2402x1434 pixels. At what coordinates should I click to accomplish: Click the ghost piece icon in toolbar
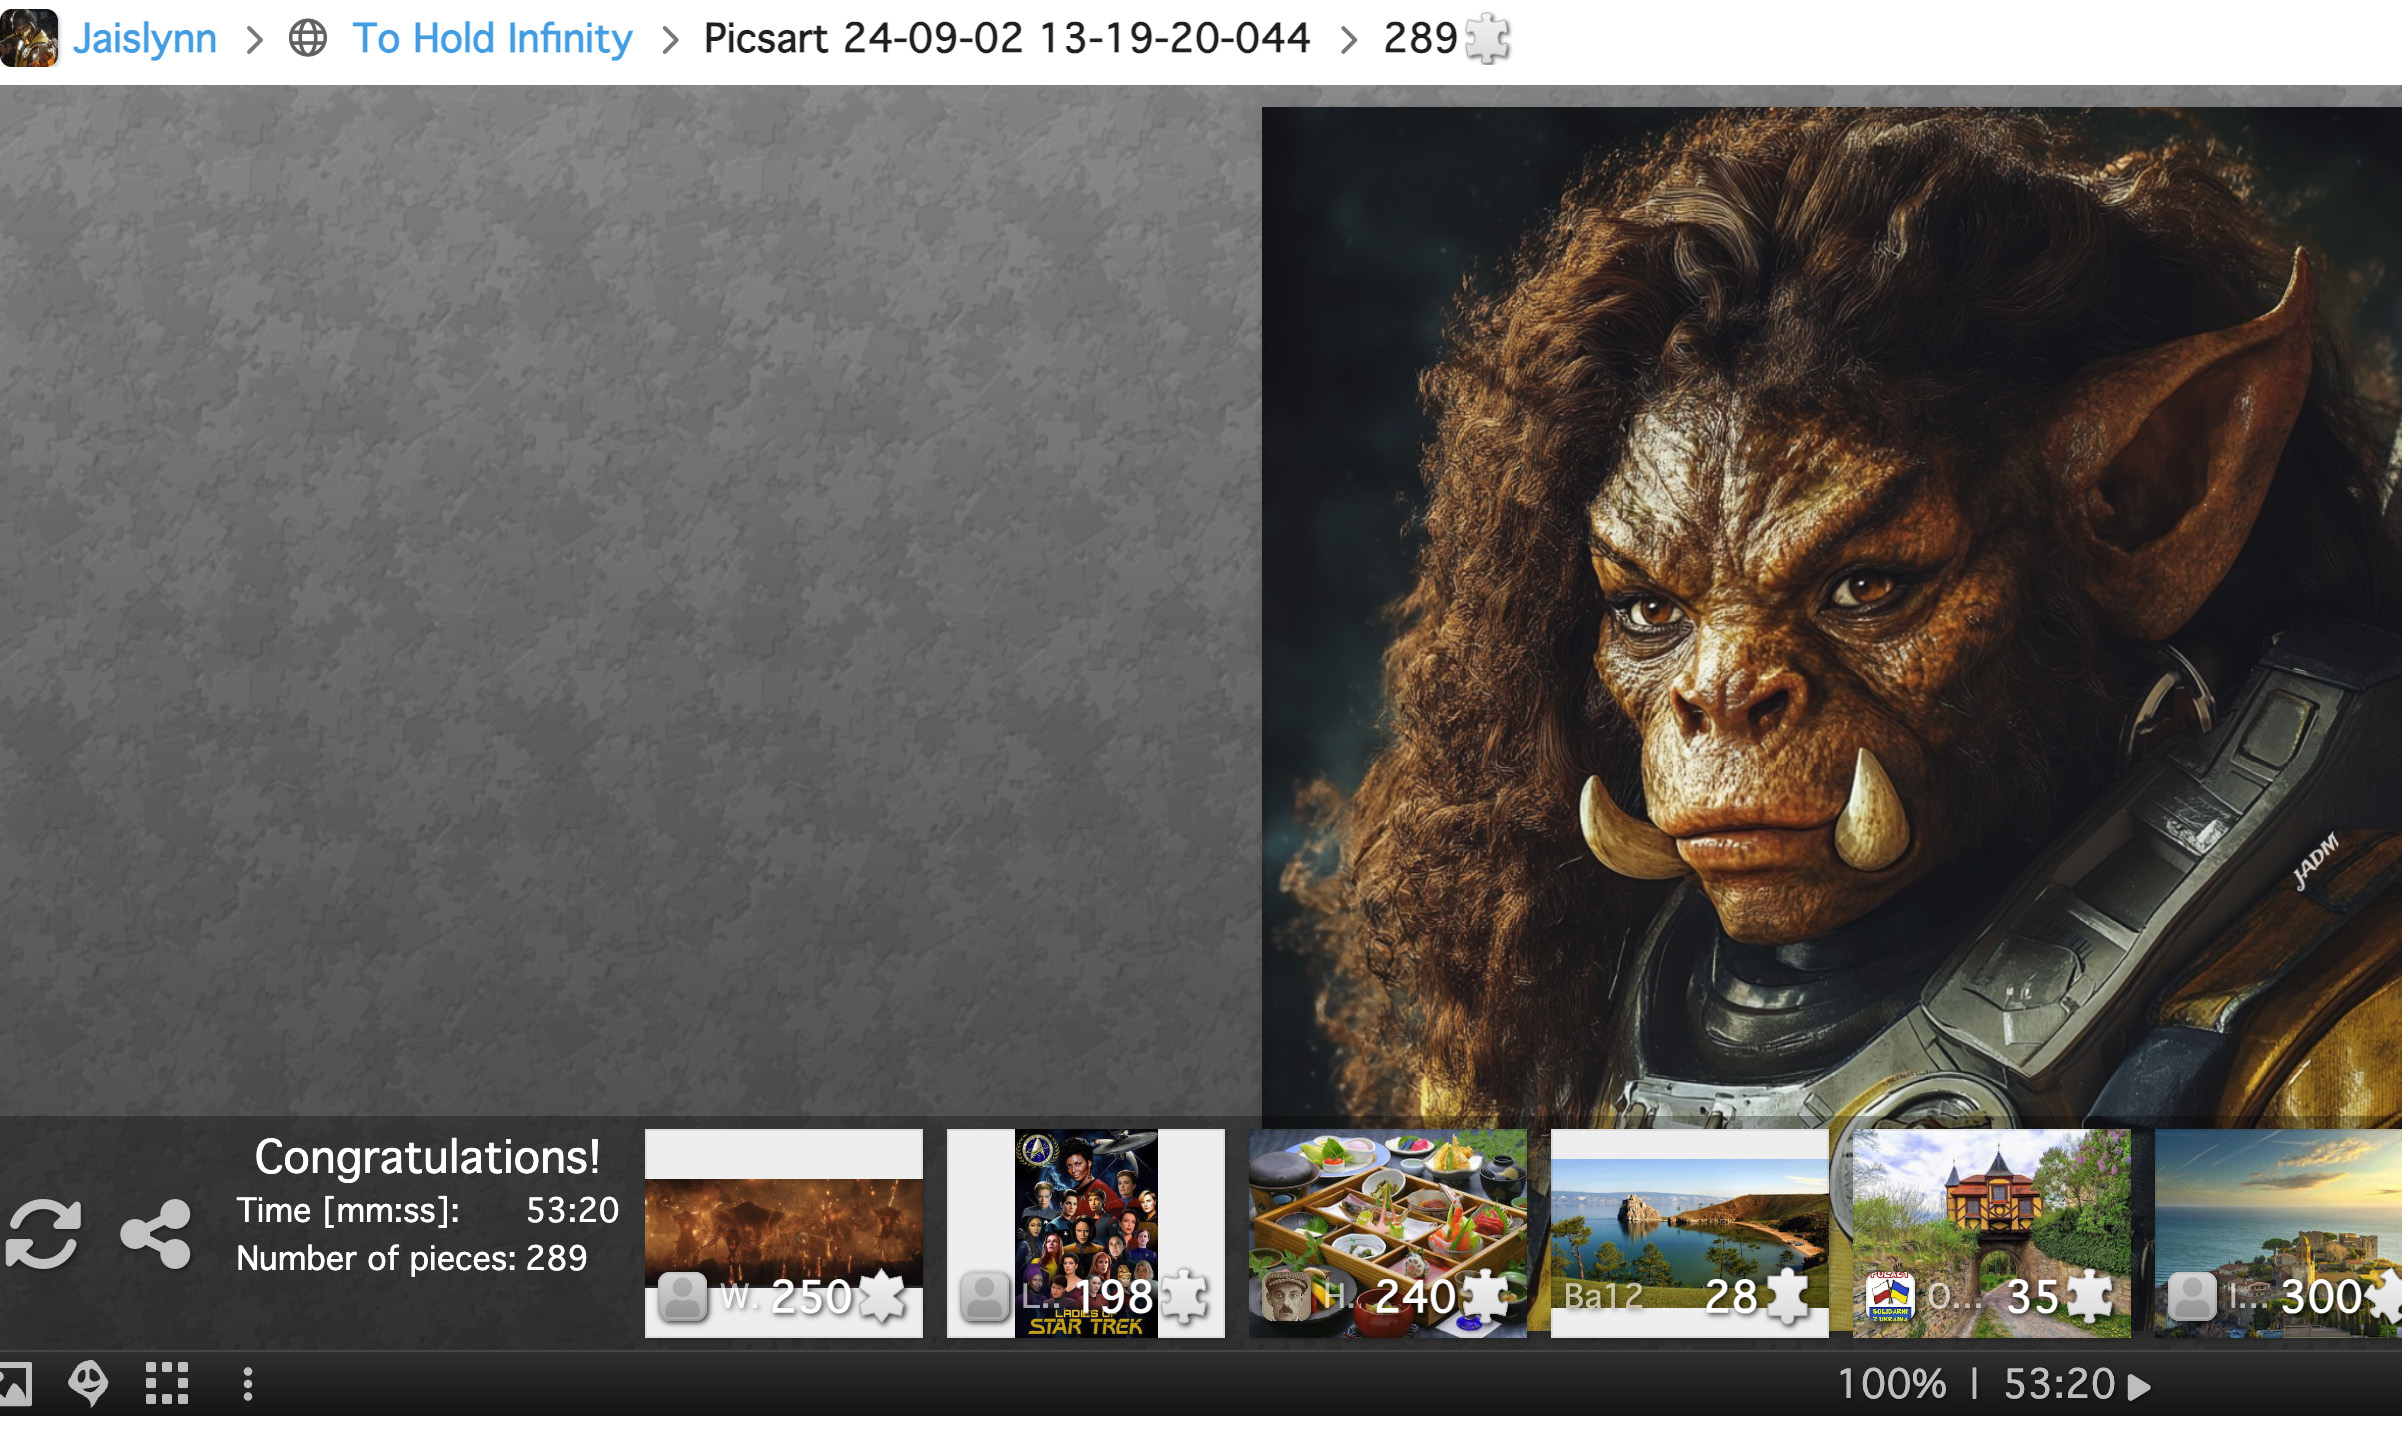point(88,1384)
